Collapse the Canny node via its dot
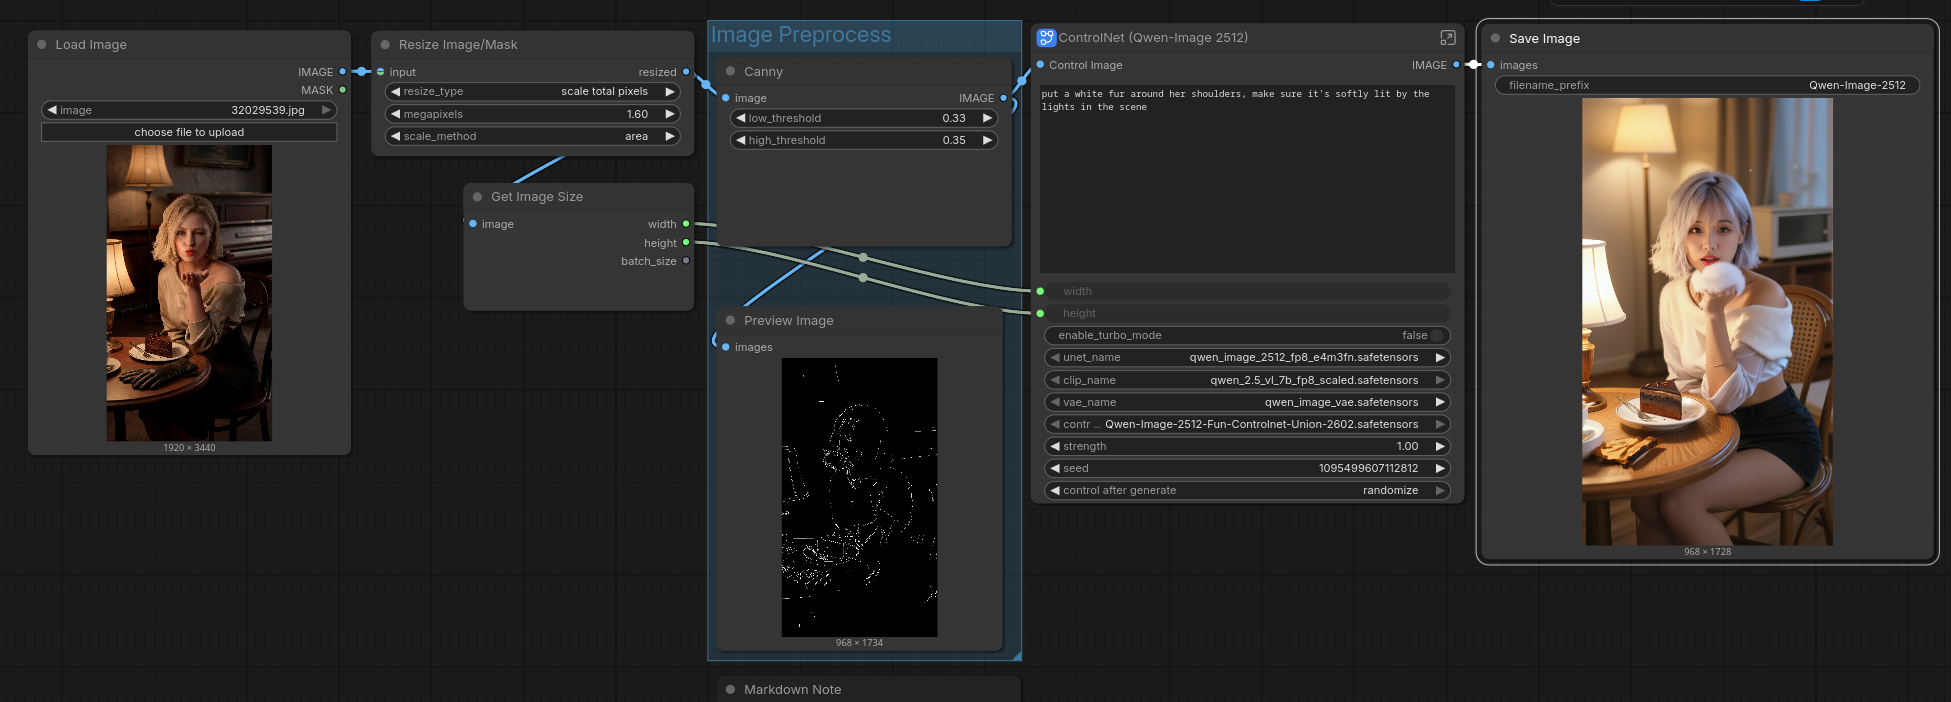The image size is (1951, 702). tap(730, 72)
